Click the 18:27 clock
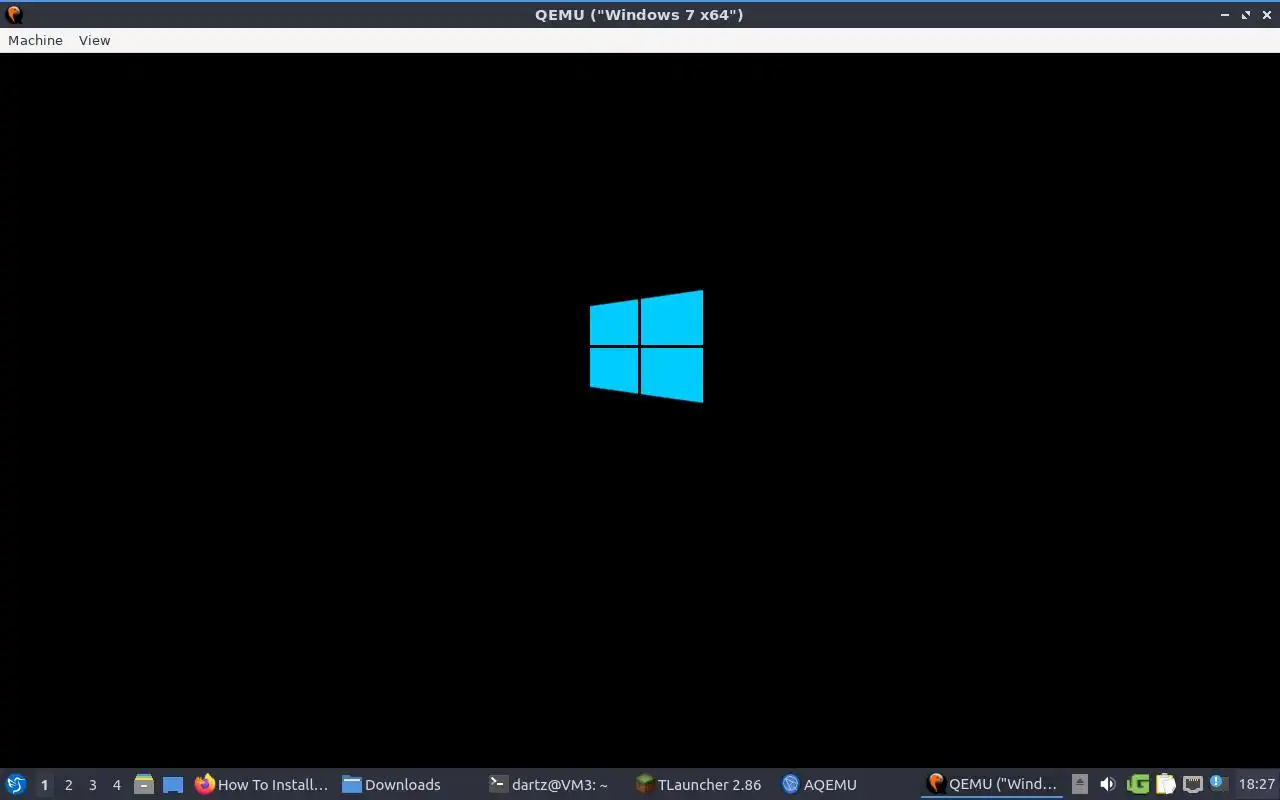 coord(1257,785)
